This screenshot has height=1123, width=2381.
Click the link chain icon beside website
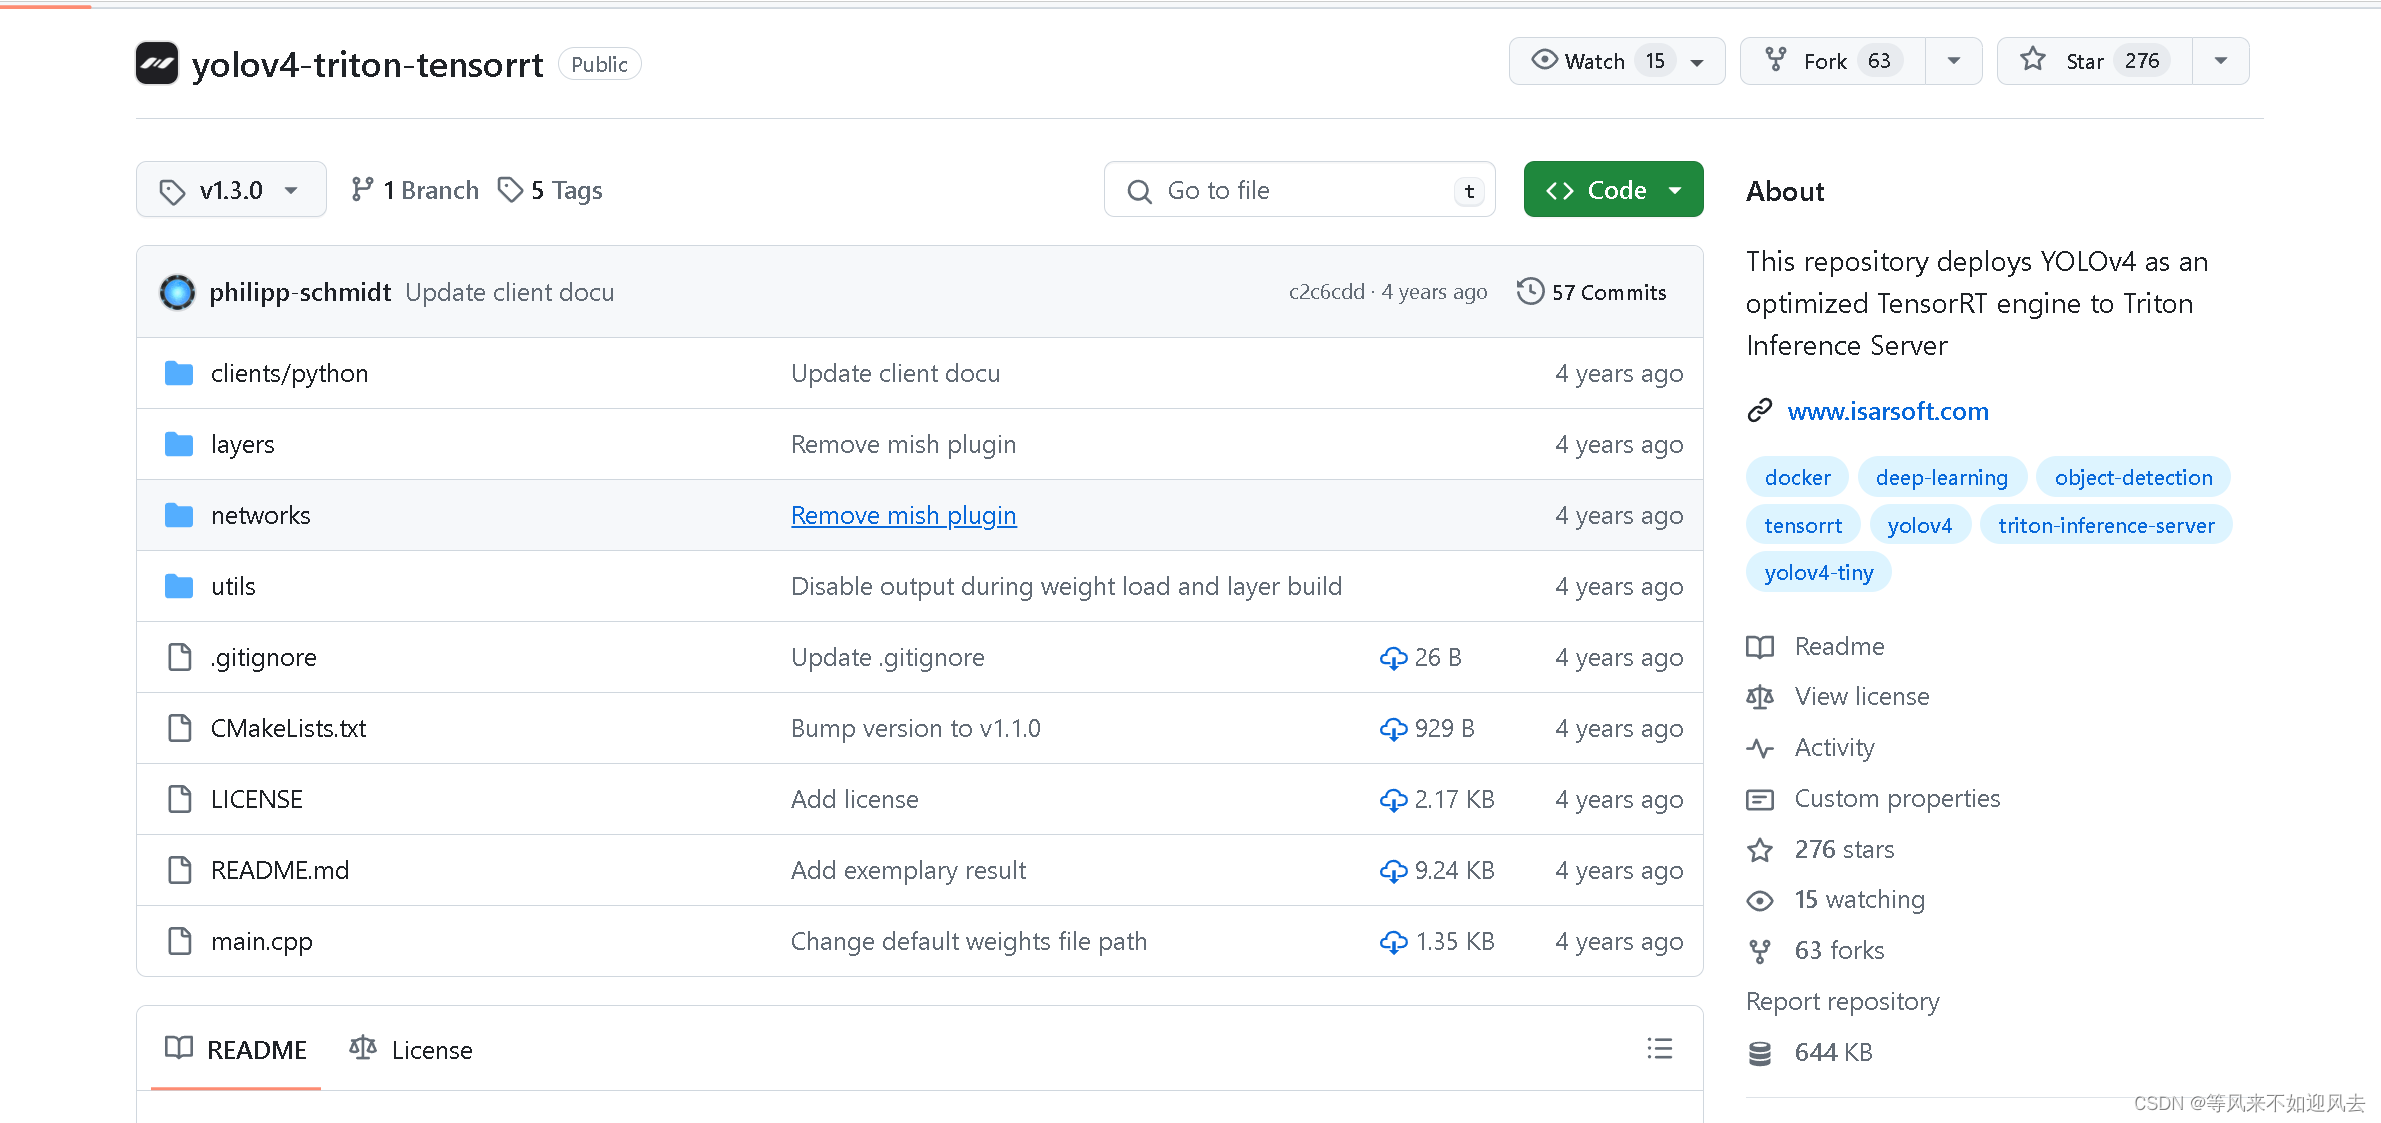tap(1760, 411)
